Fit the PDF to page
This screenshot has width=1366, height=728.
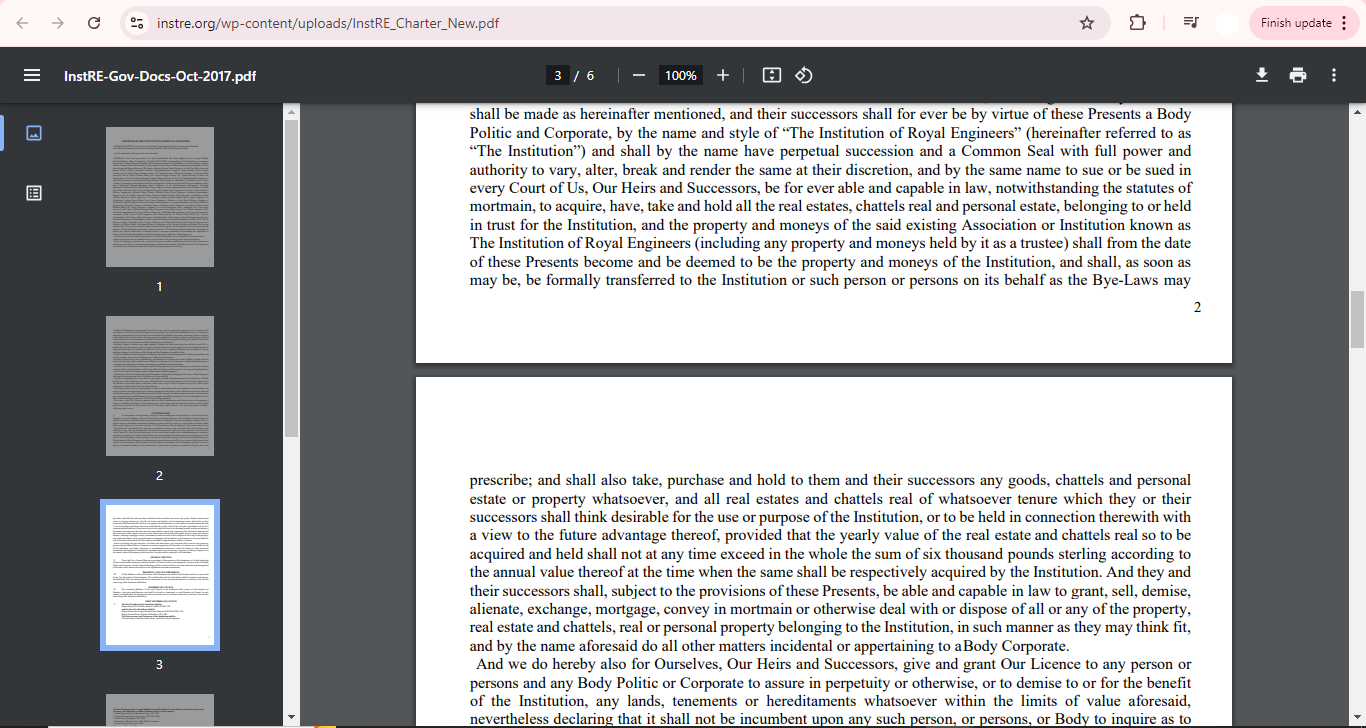tap(771, 75)
